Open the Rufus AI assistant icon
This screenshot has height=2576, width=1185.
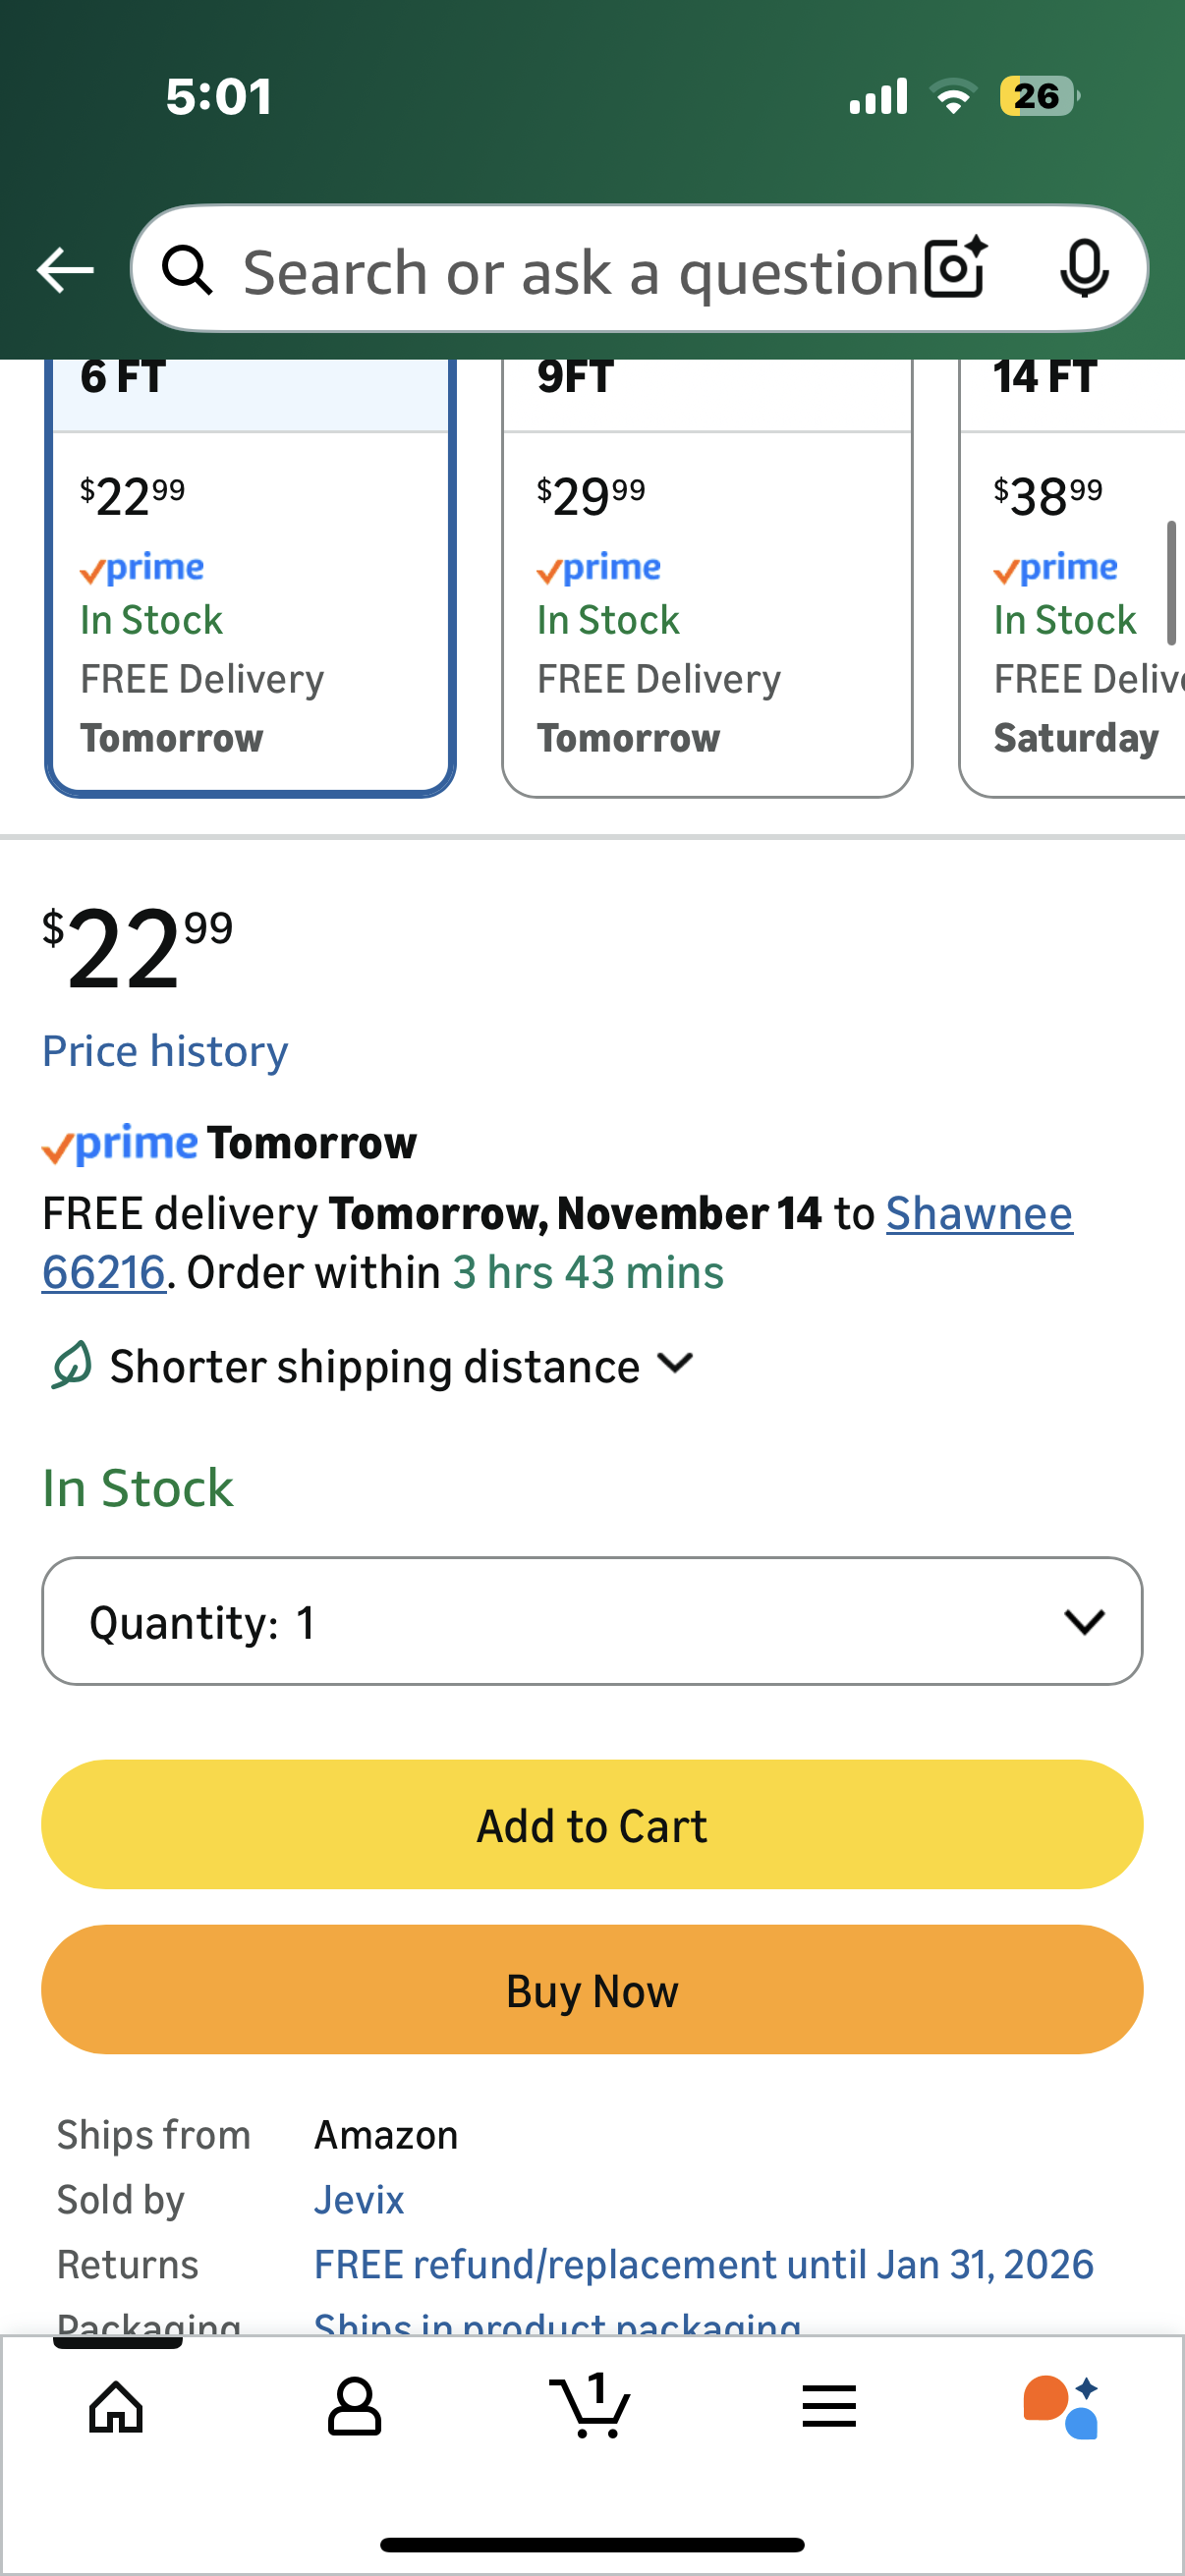click(1062, 2406)
